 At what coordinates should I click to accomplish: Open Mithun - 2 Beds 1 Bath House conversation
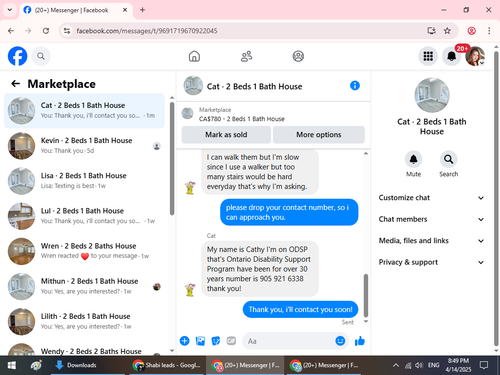(84, 286)
